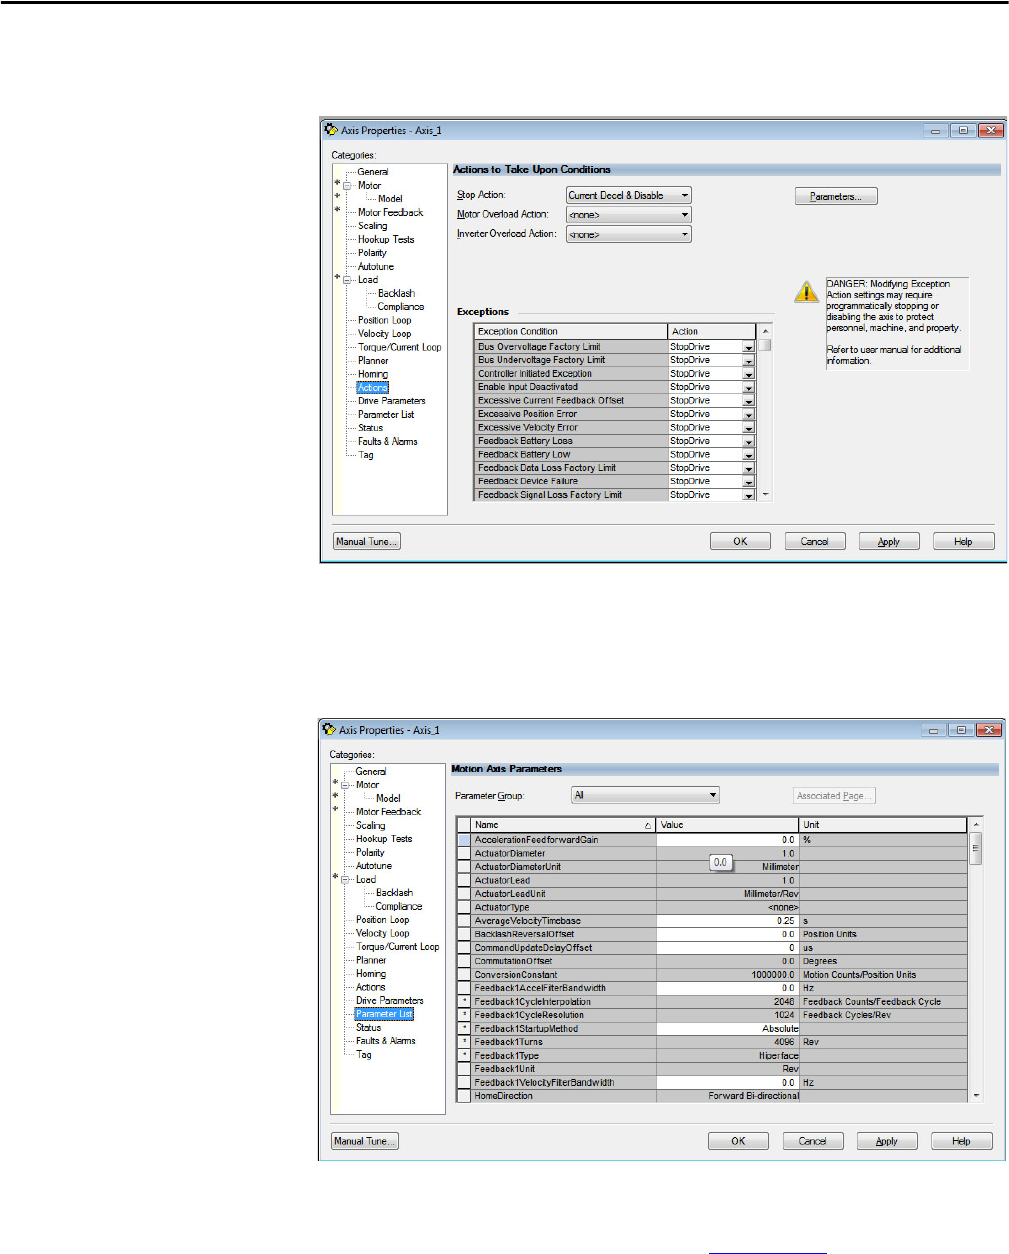Open the Parameter Group dropdown

click(712, 796)
